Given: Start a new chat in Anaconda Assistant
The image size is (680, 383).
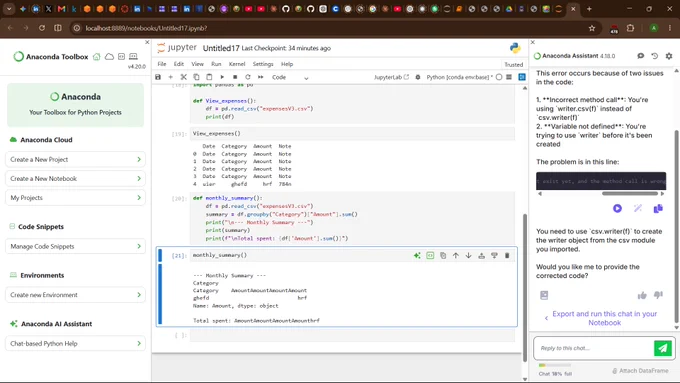Looking at the screenshot, I should click(x=641, y=56).
